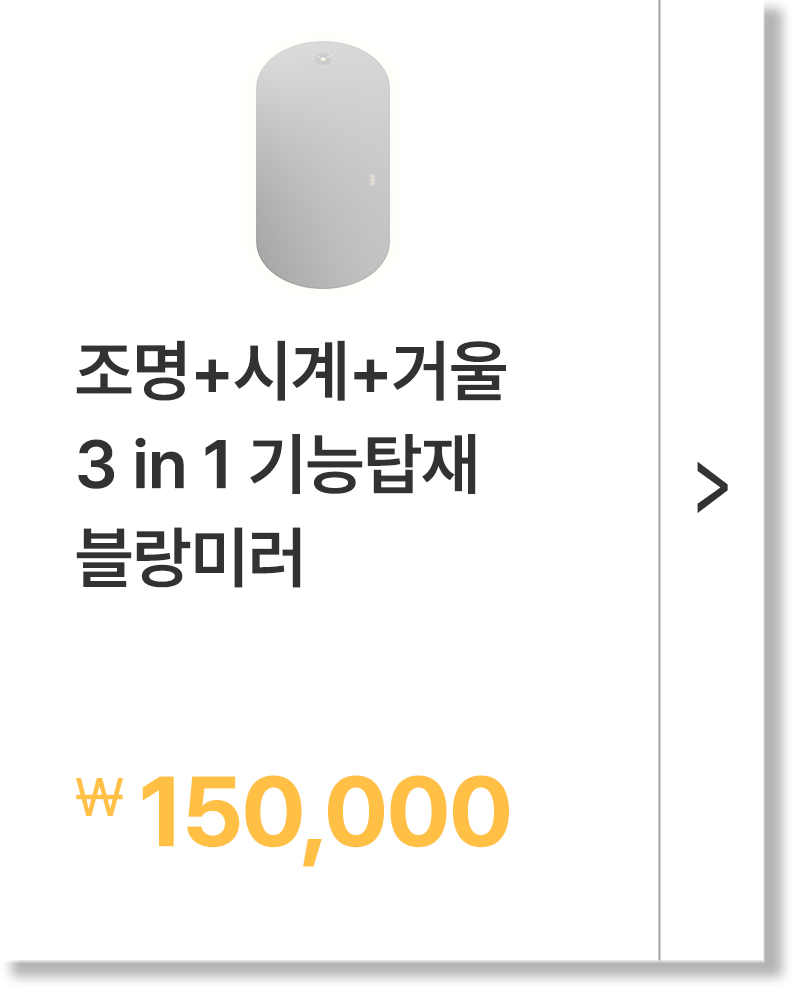Image resolution: width=792 pixels, height=988 pixels.
Task: Click the small clock on the mirror top
Action: point(323,59)
